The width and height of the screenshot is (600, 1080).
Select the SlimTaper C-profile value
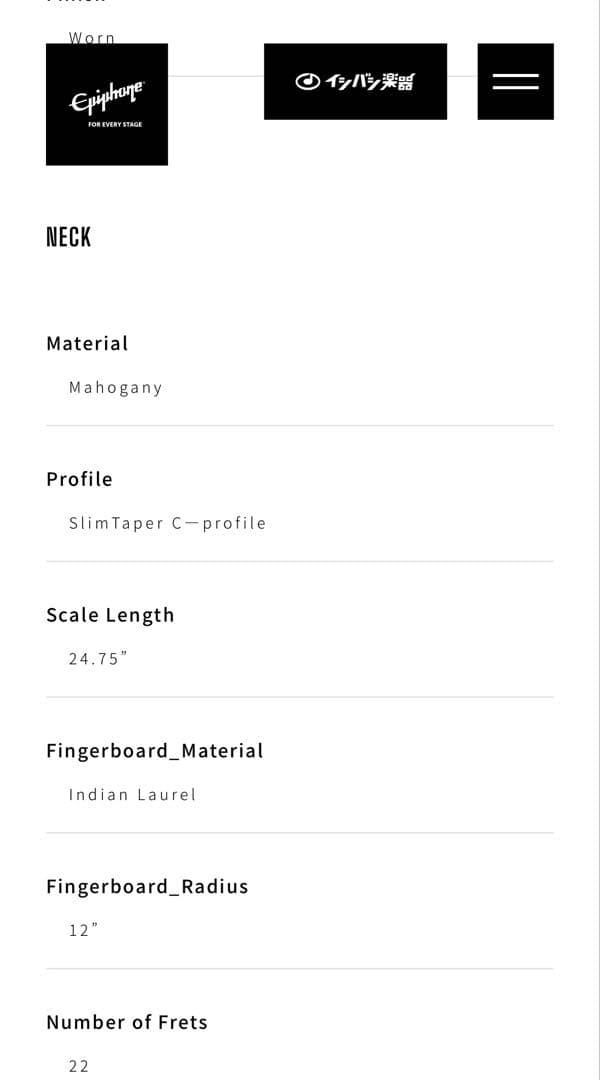(x=167, y=523)
